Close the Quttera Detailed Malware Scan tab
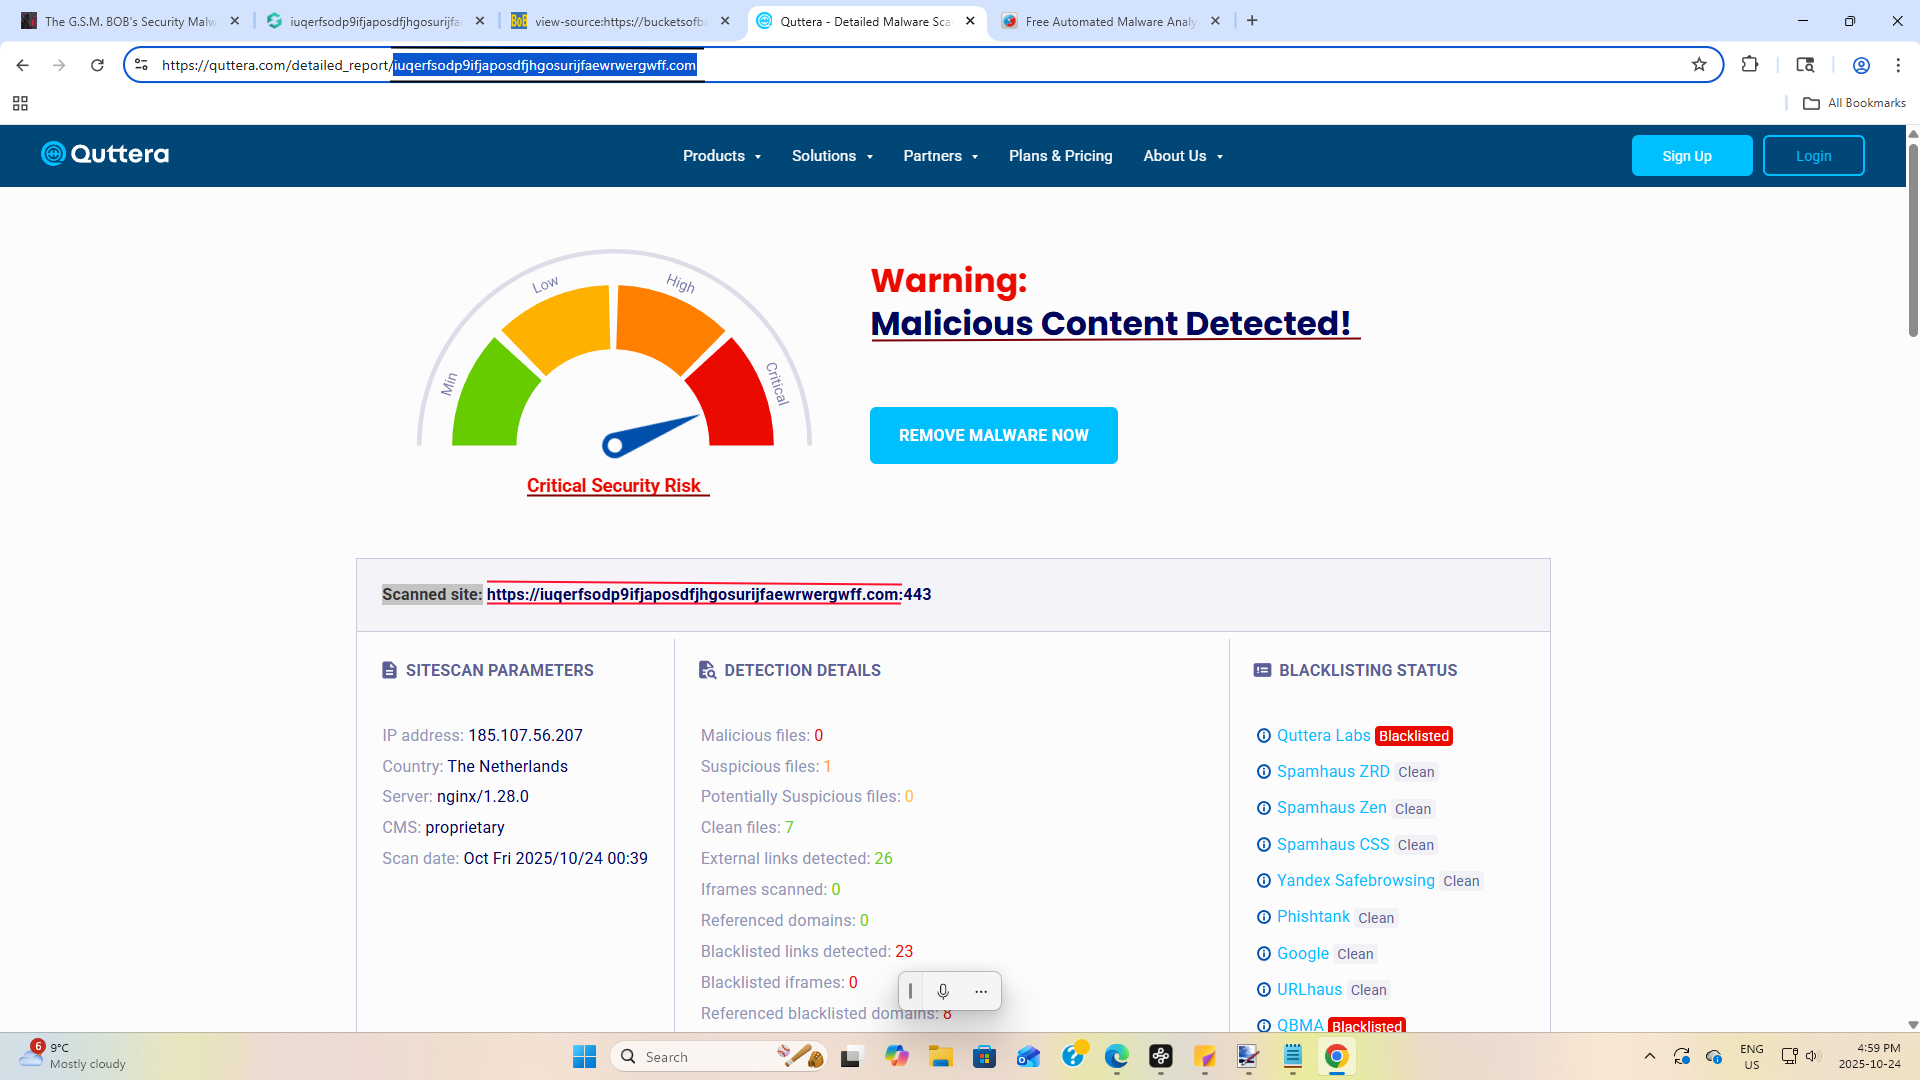1920x1080 pixels. [970, 21]
